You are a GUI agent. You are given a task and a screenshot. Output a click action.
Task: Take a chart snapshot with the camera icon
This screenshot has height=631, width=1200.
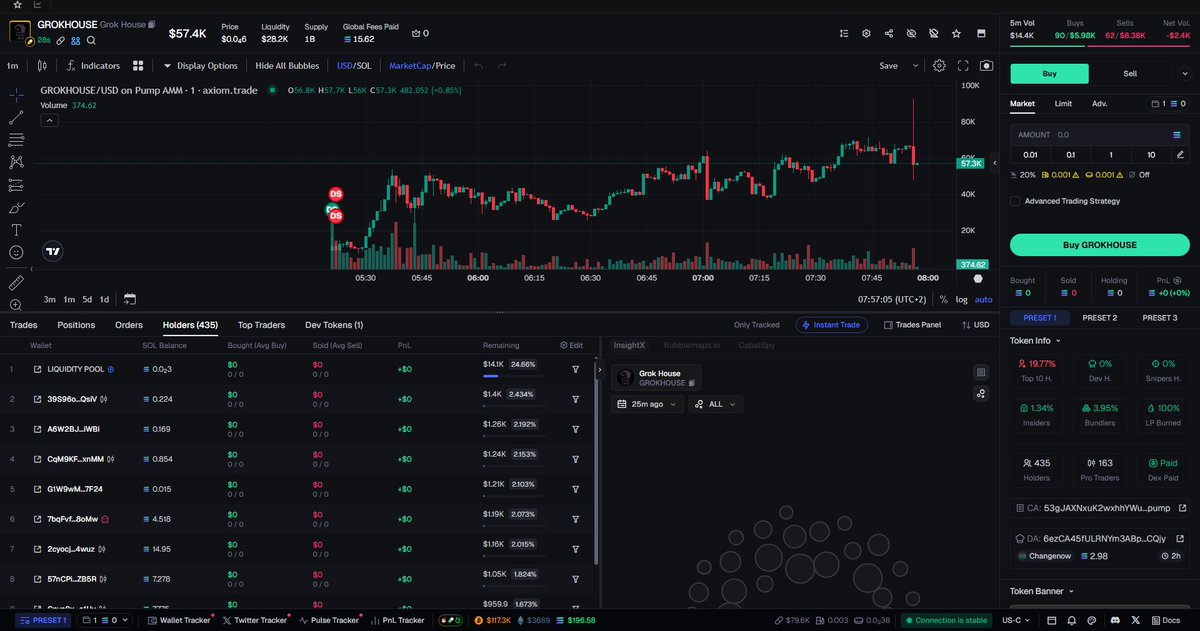click(987, 66)
